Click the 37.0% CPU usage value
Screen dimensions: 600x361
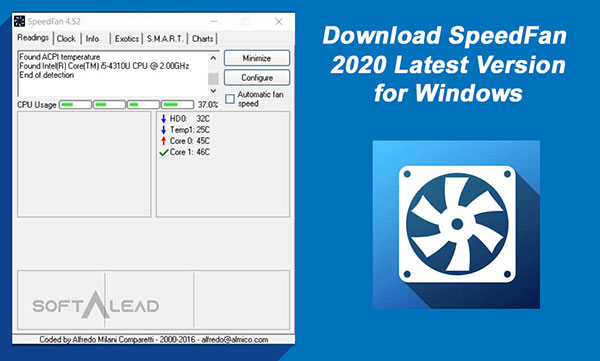208,105
